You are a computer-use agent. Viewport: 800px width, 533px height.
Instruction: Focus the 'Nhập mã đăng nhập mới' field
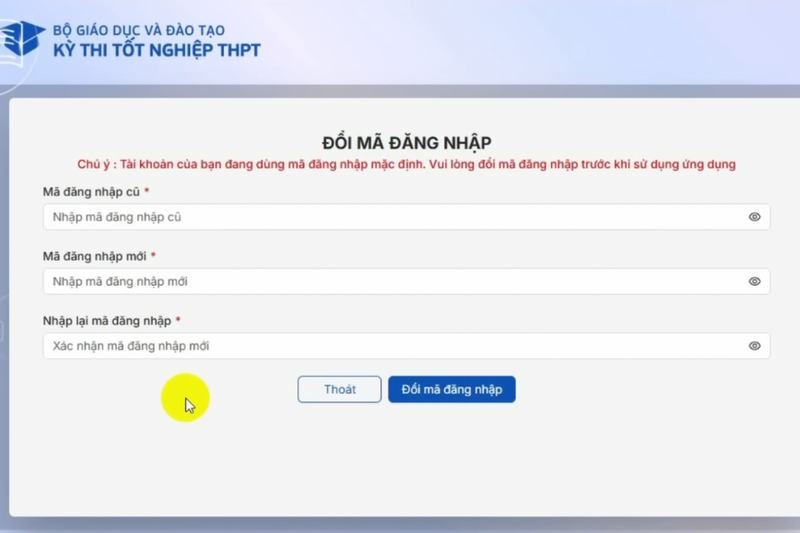coord(406,282)
